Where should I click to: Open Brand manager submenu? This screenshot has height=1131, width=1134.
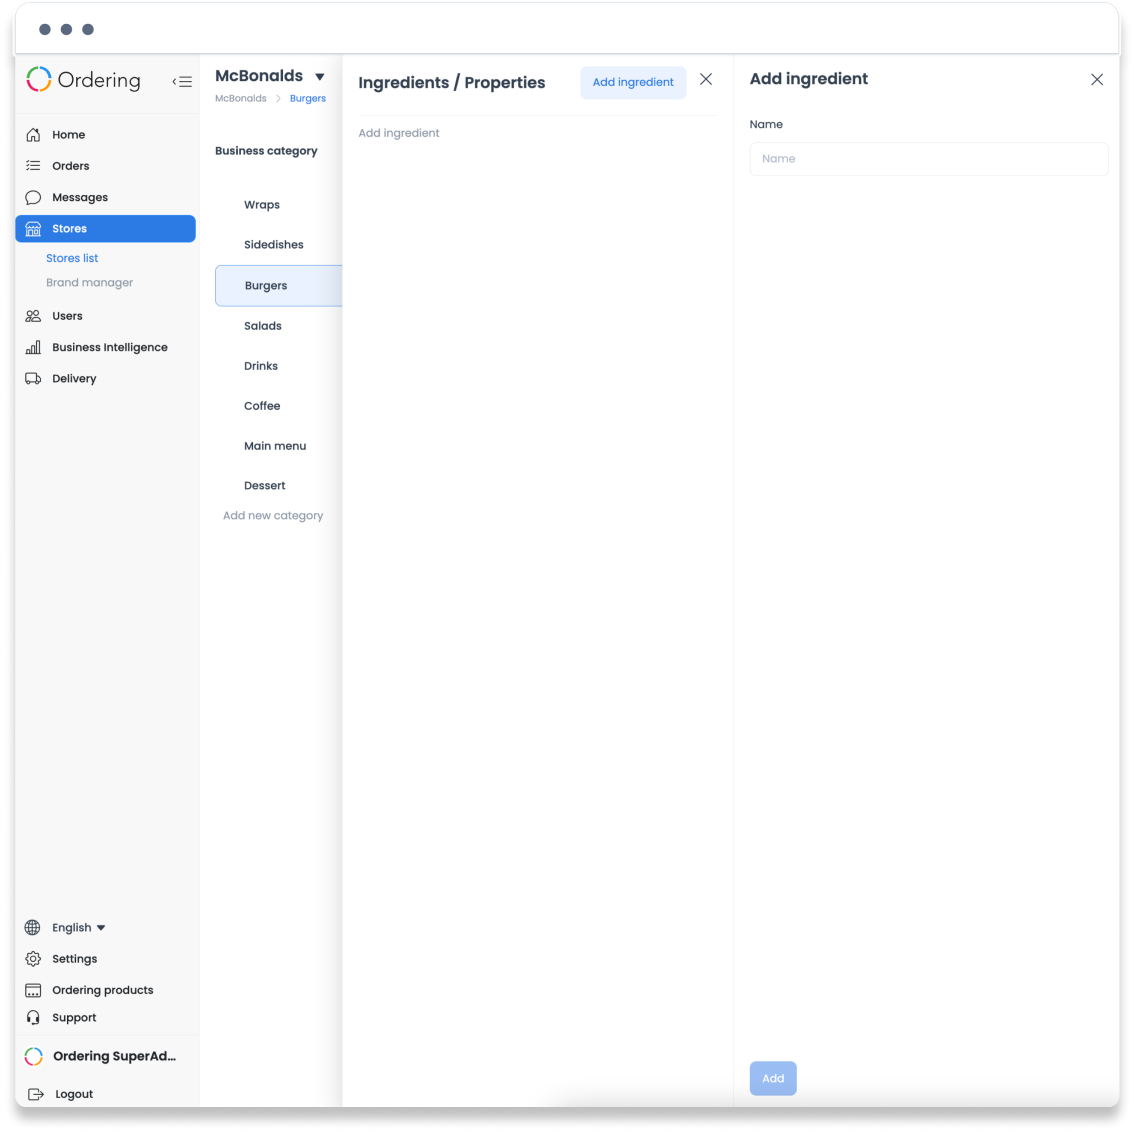[90, 283]
